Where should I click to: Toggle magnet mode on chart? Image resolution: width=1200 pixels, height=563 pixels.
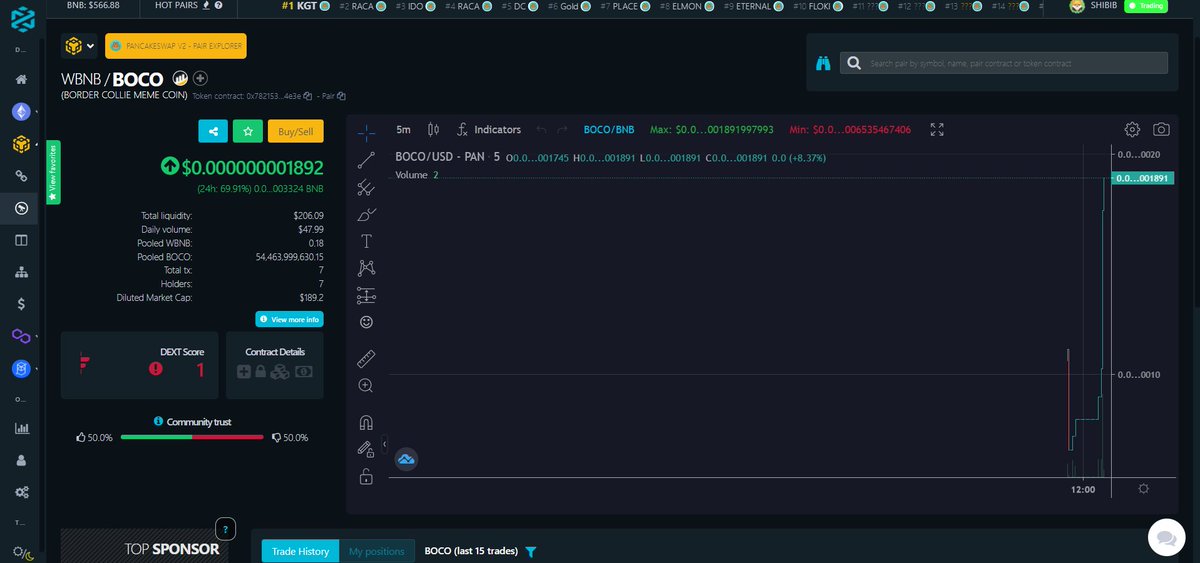coord(366,422)
